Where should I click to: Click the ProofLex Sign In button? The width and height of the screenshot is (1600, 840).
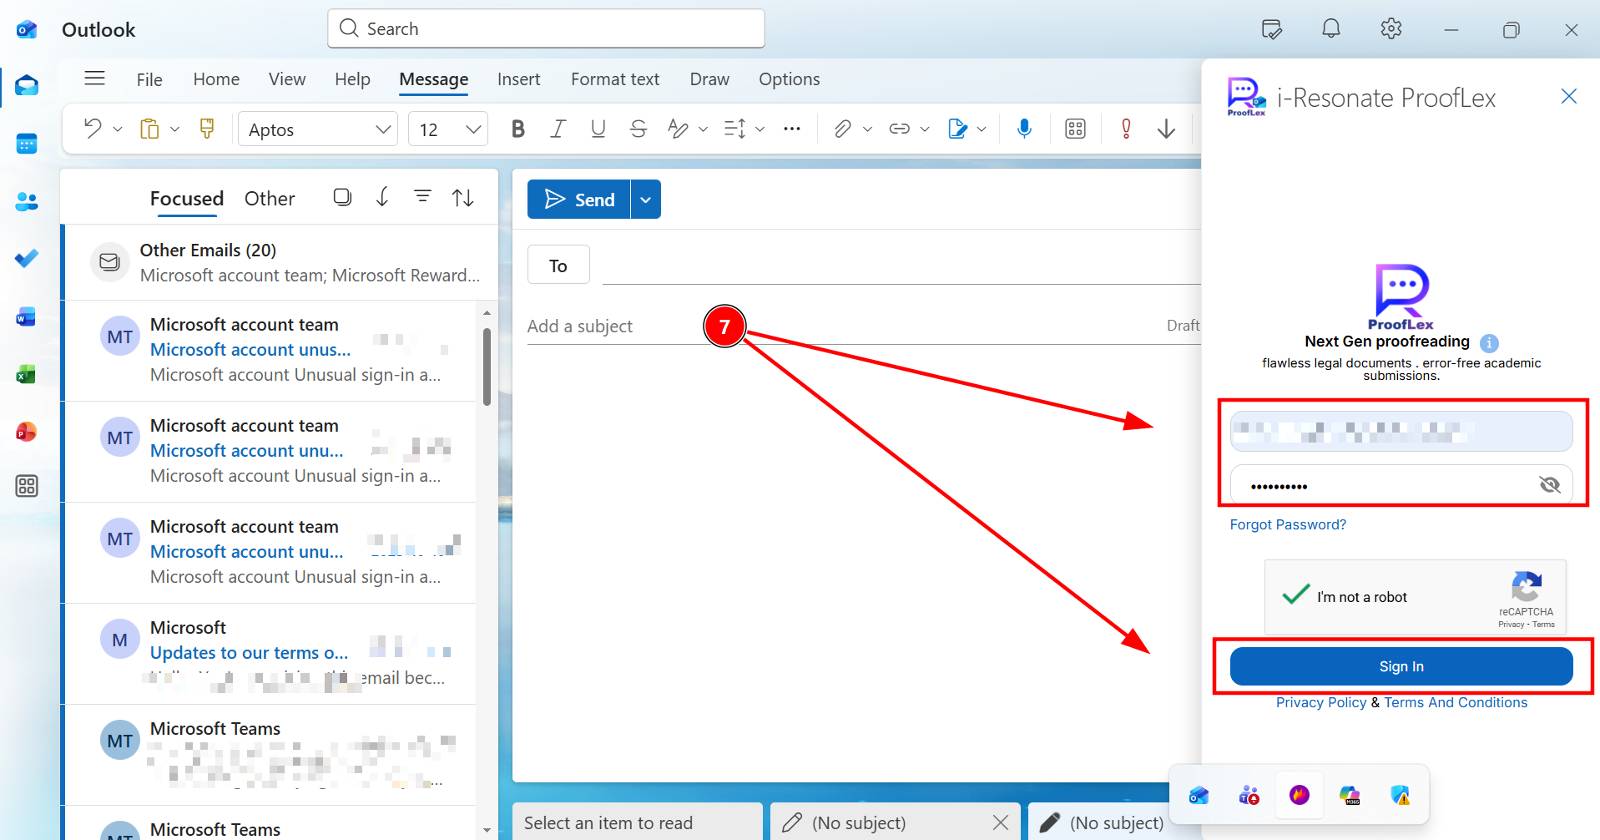tap(1400, 666)
